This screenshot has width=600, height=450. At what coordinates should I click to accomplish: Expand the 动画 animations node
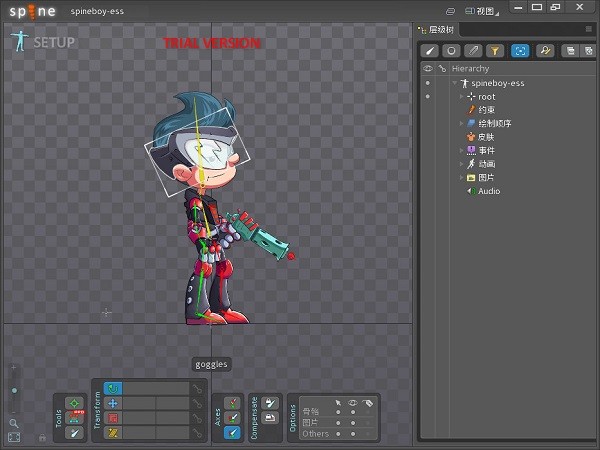pyautogui.click(x=461, y=164)
